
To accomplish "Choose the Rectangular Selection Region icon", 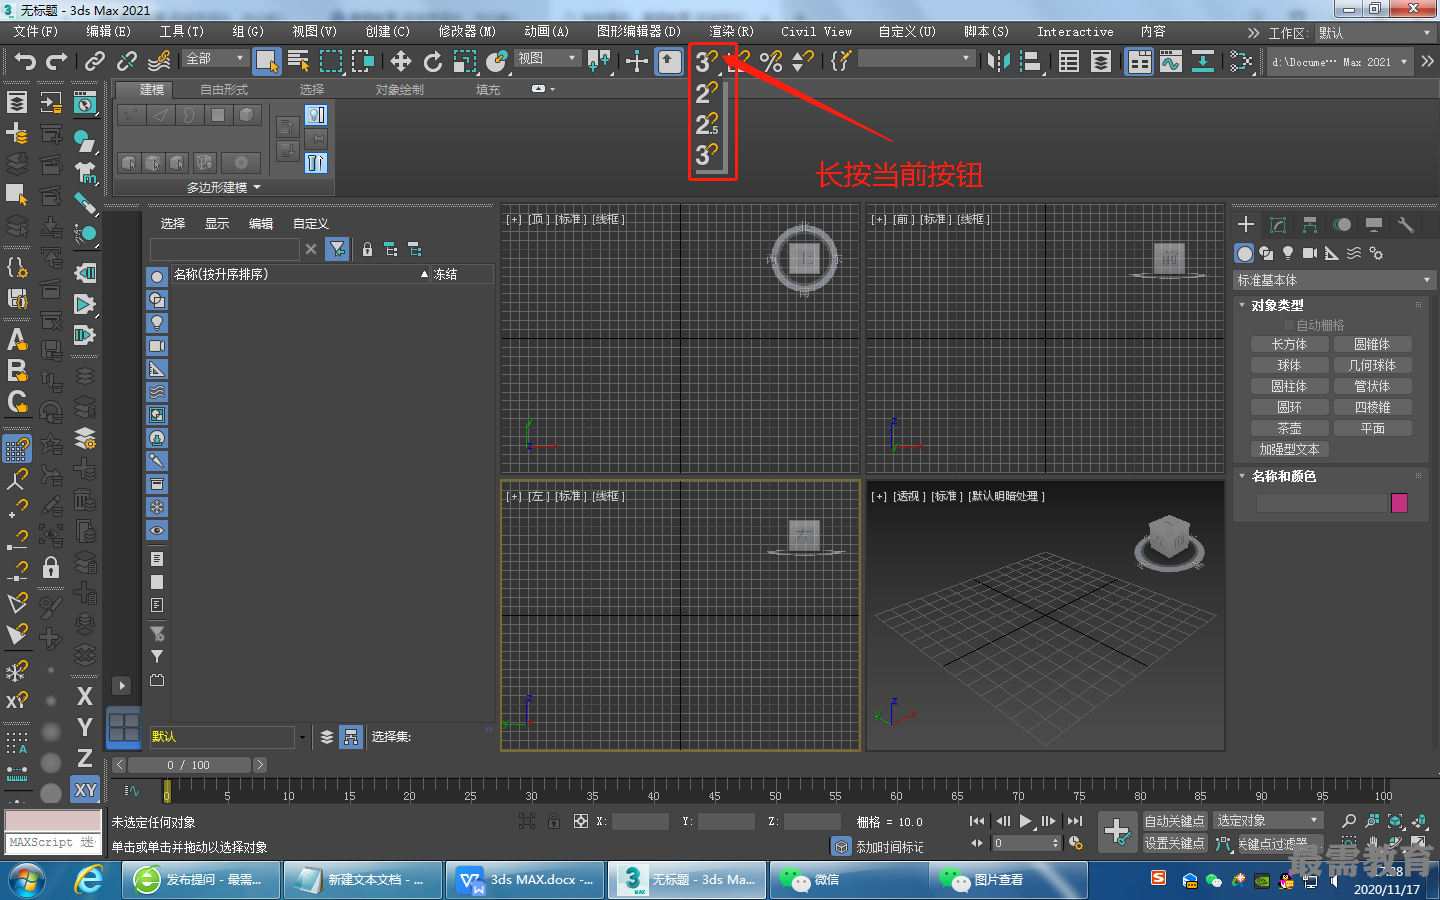I will (x=330, y=61).
